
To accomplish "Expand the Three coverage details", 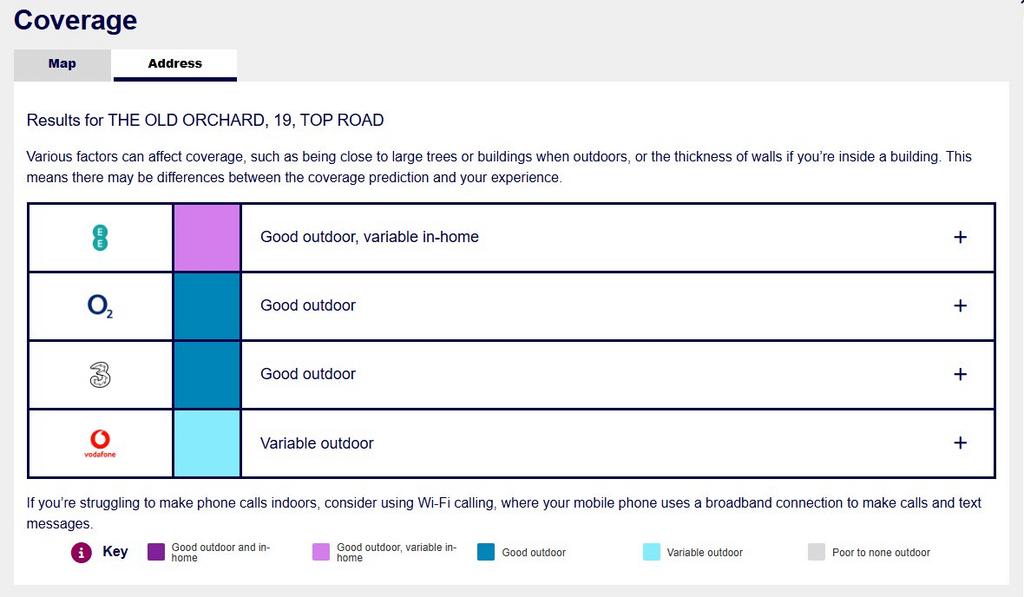I will [x=960, y=374].
